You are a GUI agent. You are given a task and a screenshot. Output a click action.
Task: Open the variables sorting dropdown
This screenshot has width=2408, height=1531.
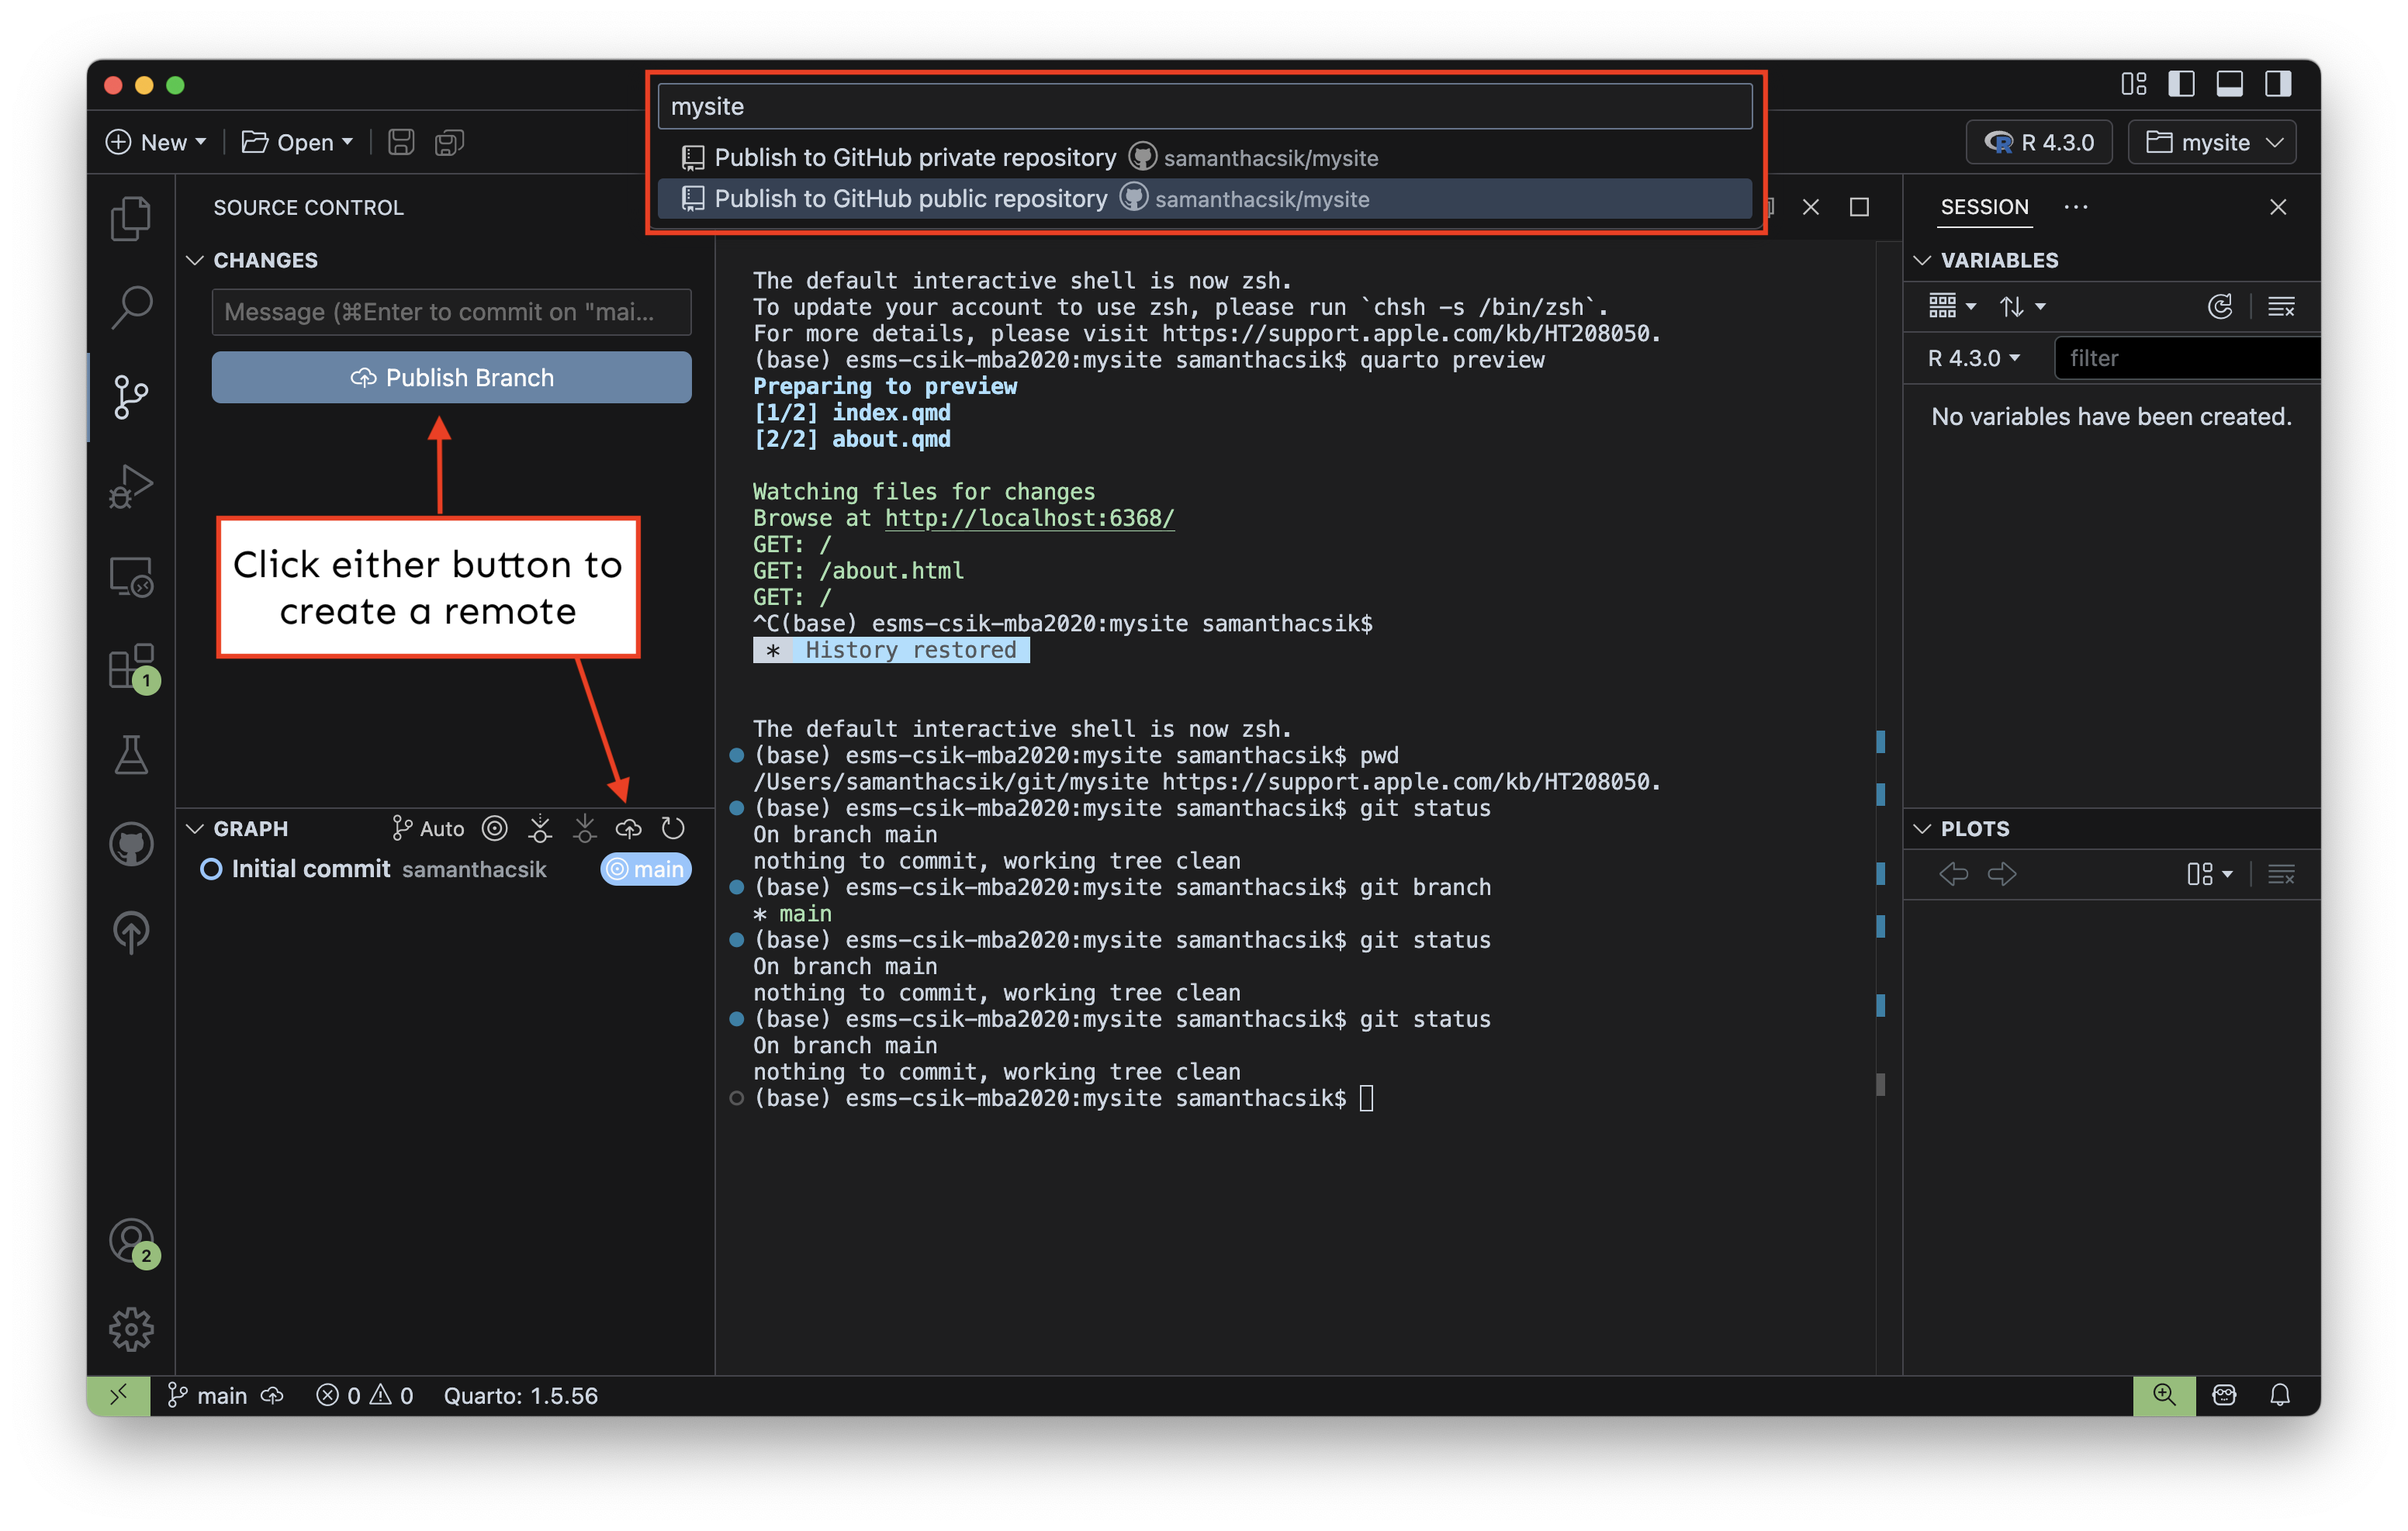[2022, 306]
